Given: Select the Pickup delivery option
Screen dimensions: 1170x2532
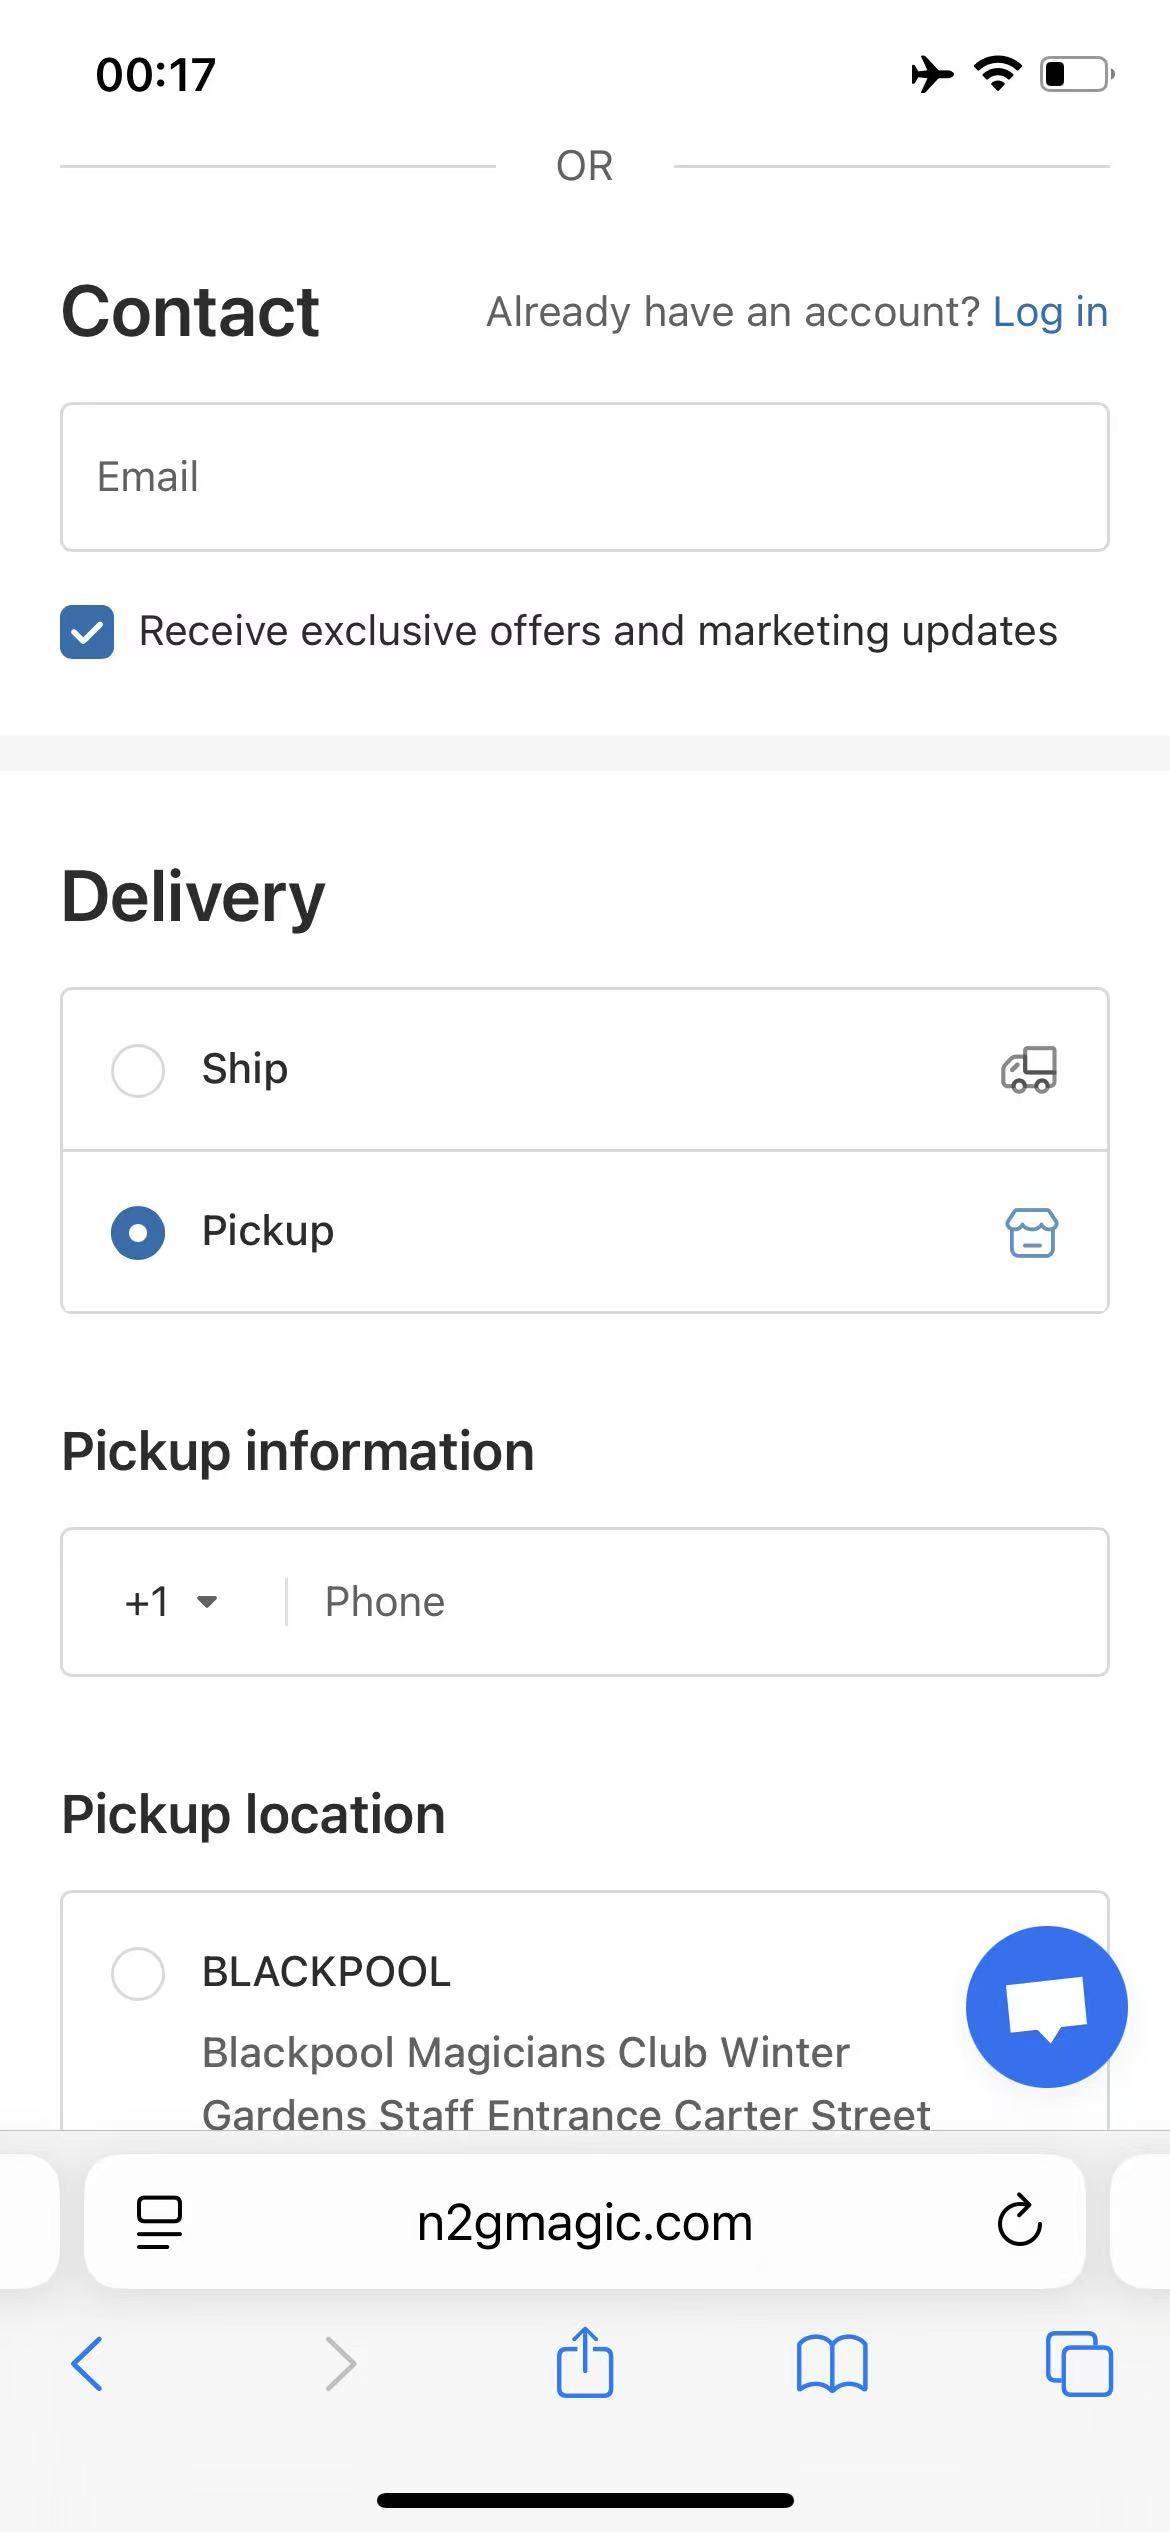Looking at the screenshot, I should point(138,1232).
